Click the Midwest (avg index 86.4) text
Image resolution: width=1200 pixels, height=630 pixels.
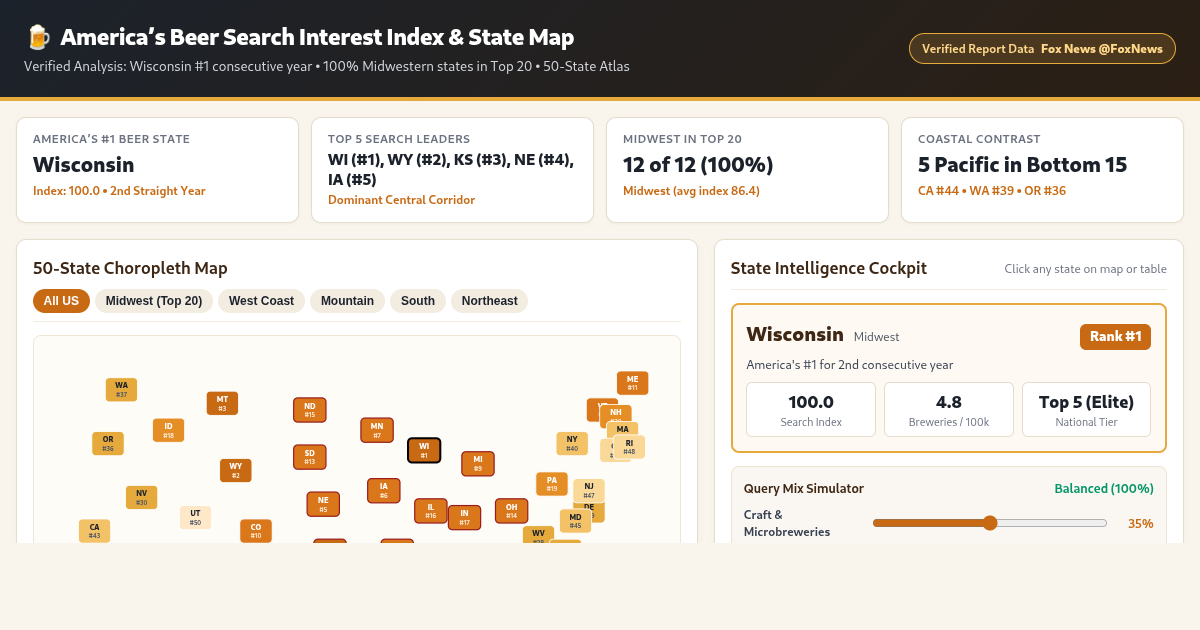[x=691, y=190]
